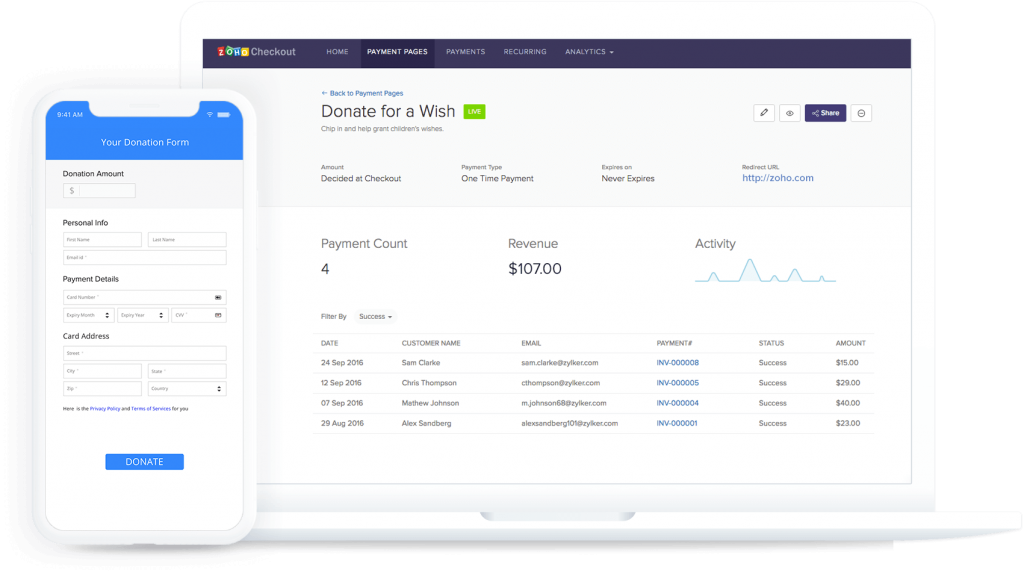This screenshot has height=573, width=1024.
Task: Open the Success filter dropdown
Action: pos(376,316)
